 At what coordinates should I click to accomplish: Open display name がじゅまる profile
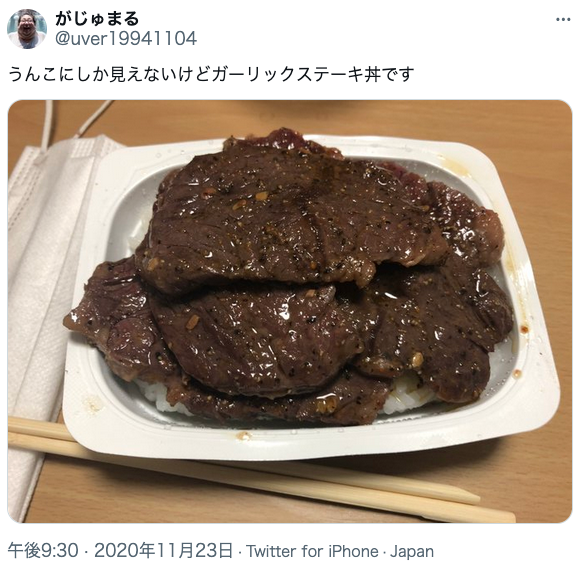tap(97, 19)
